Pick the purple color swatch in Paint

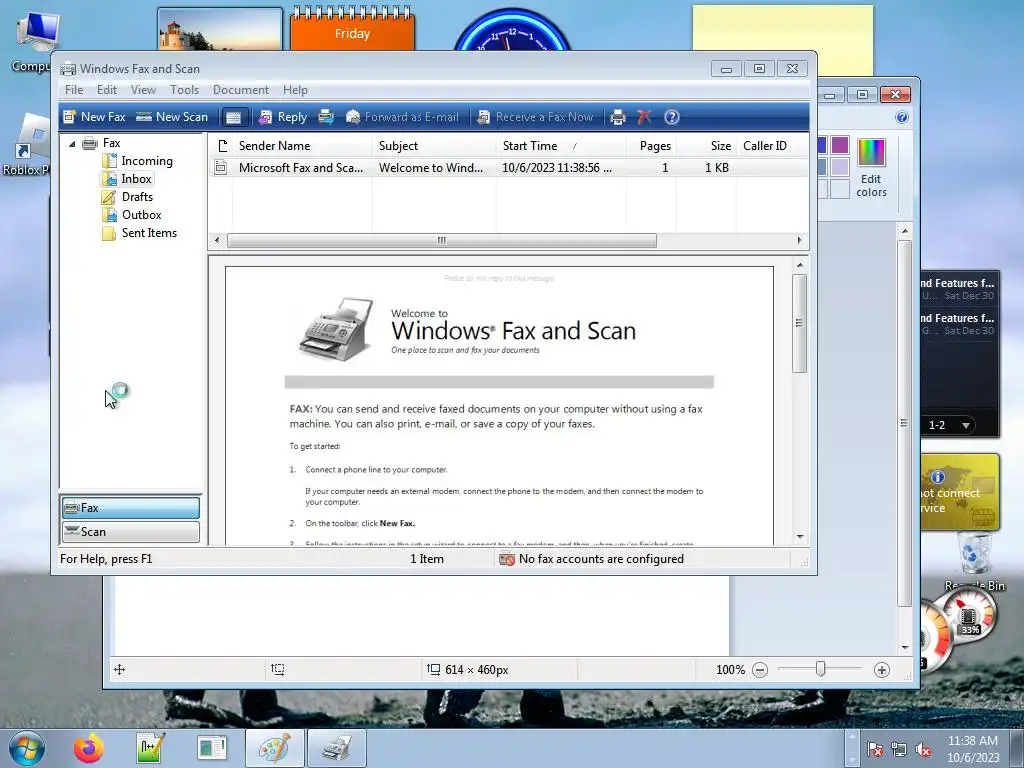(840, 145)
